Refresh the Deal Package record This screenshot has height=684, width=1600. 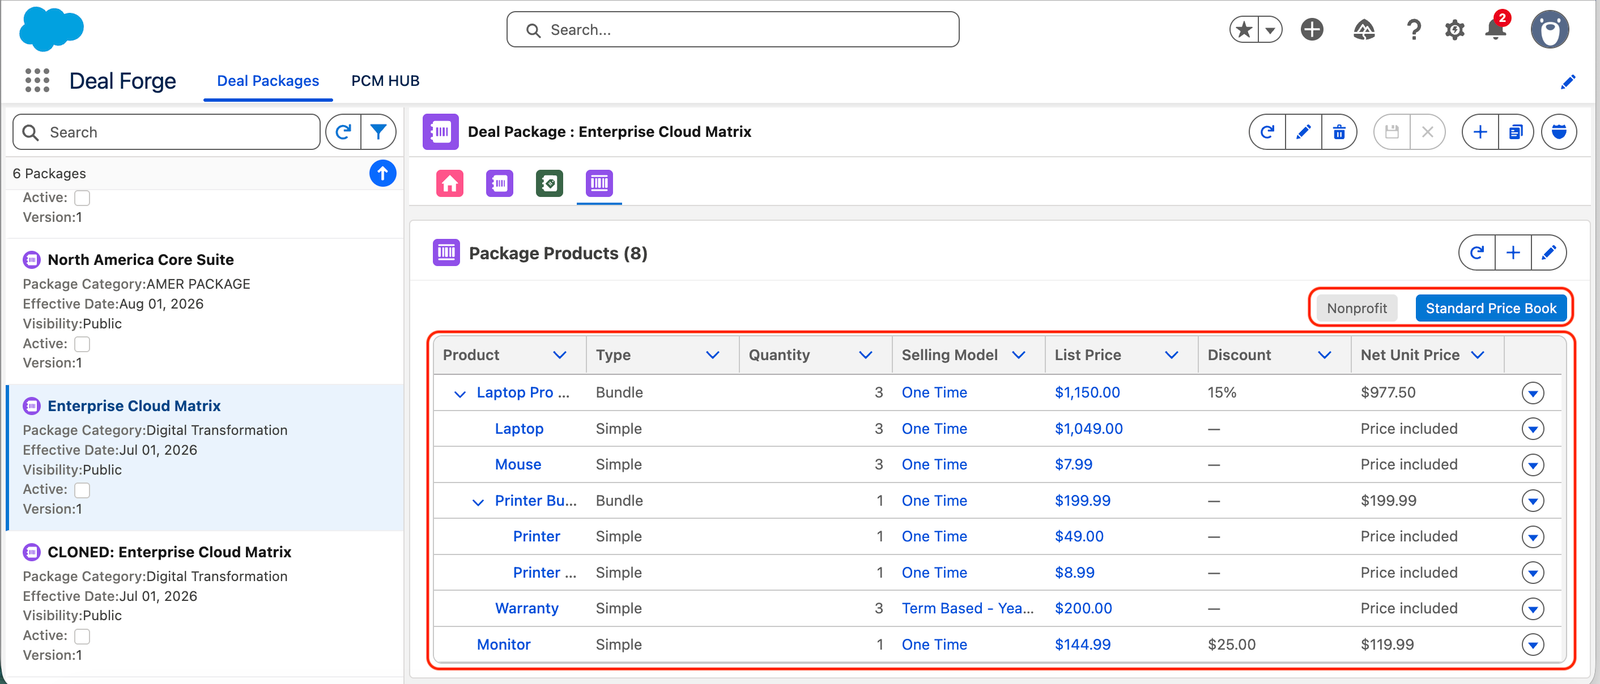(x=1267, y=132)
